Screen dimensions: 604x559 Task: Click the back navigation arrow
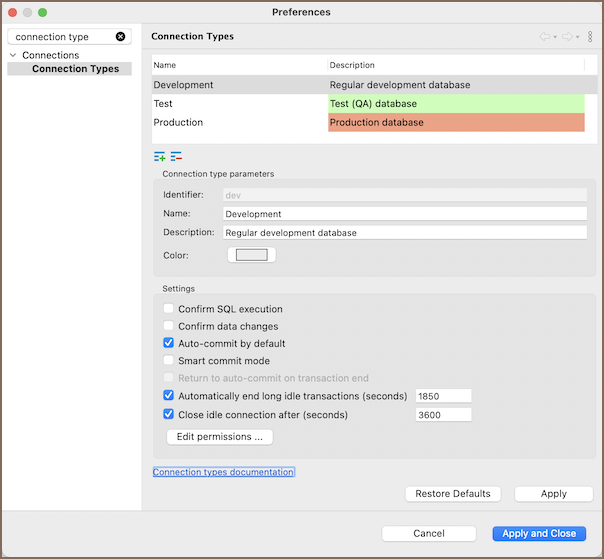pyautogui.click(x=545, y=37)
